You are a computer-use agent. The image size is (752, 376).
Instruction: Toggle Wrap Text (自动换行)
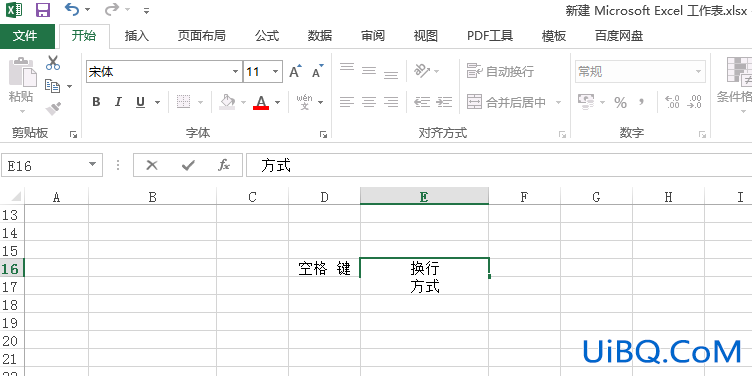point(500,71)
